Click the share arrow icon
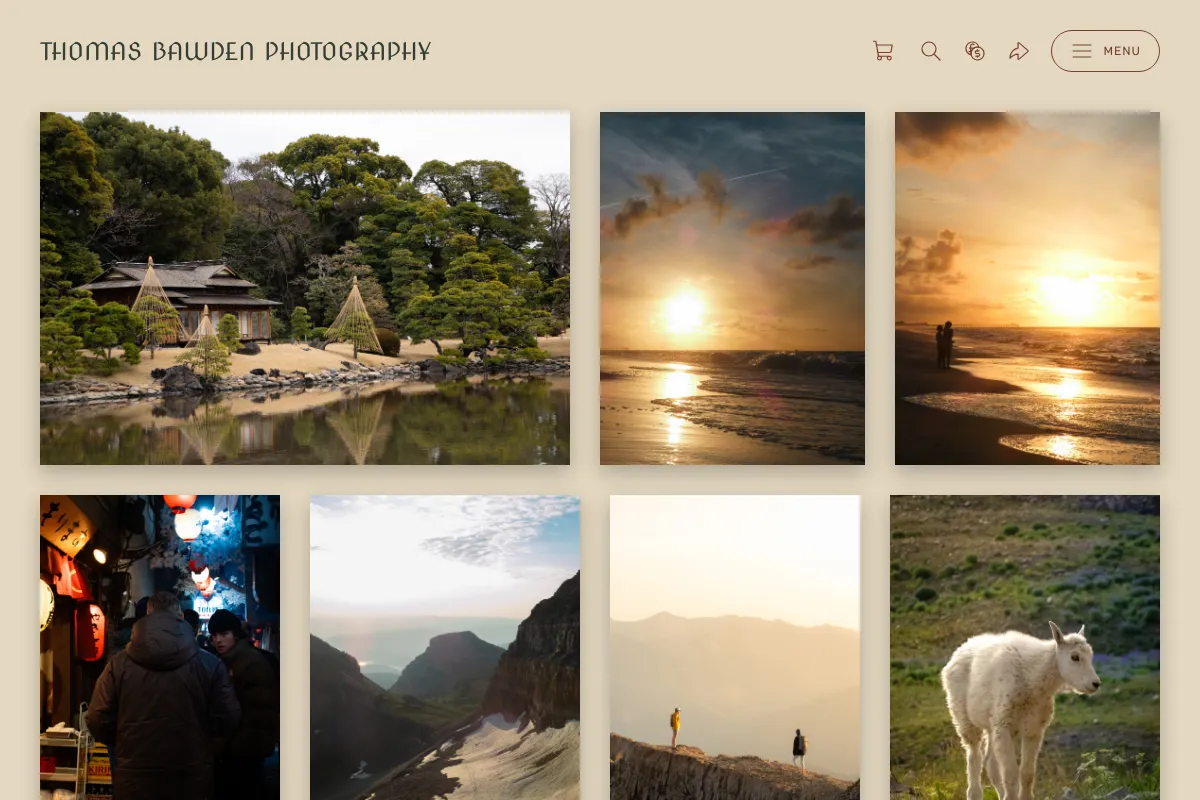The height and width of the screenshot is (800, 1200). 1019,51
